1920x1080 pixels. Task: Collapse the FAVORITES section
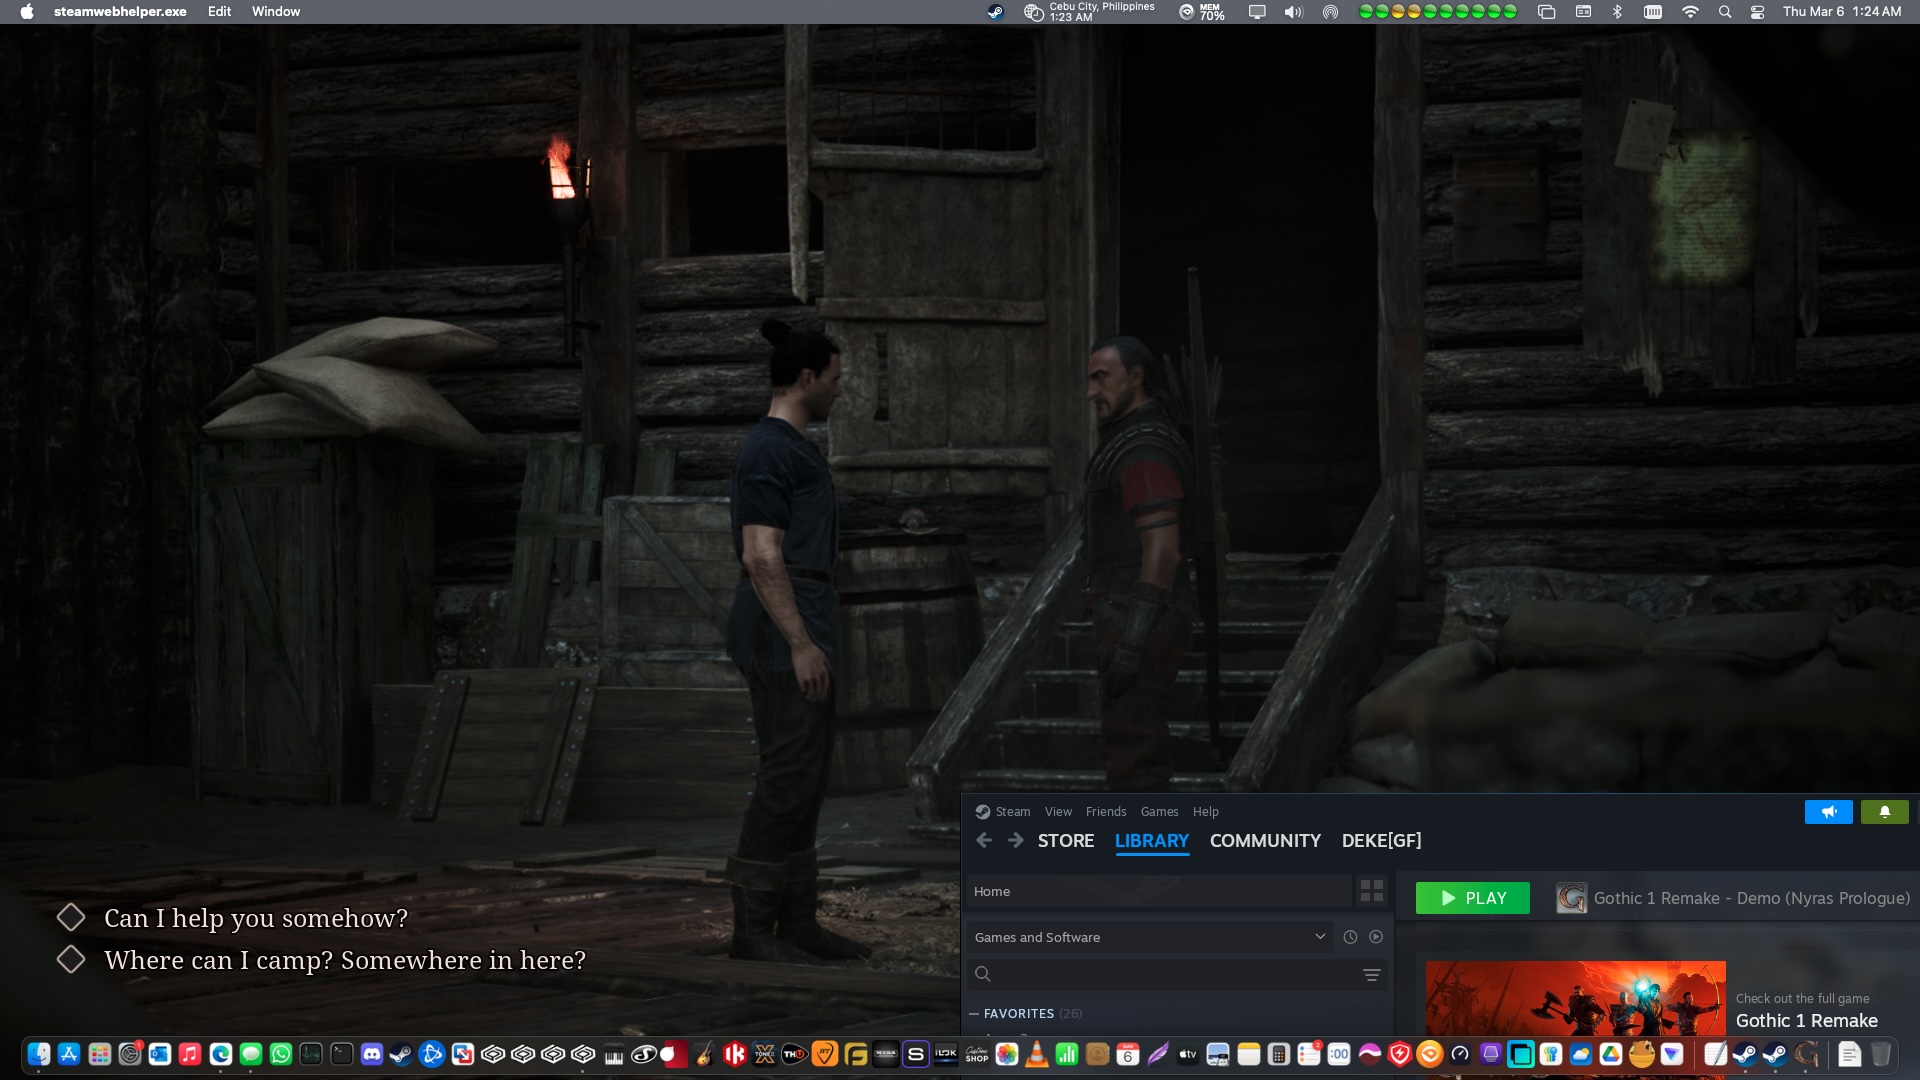975,1013
